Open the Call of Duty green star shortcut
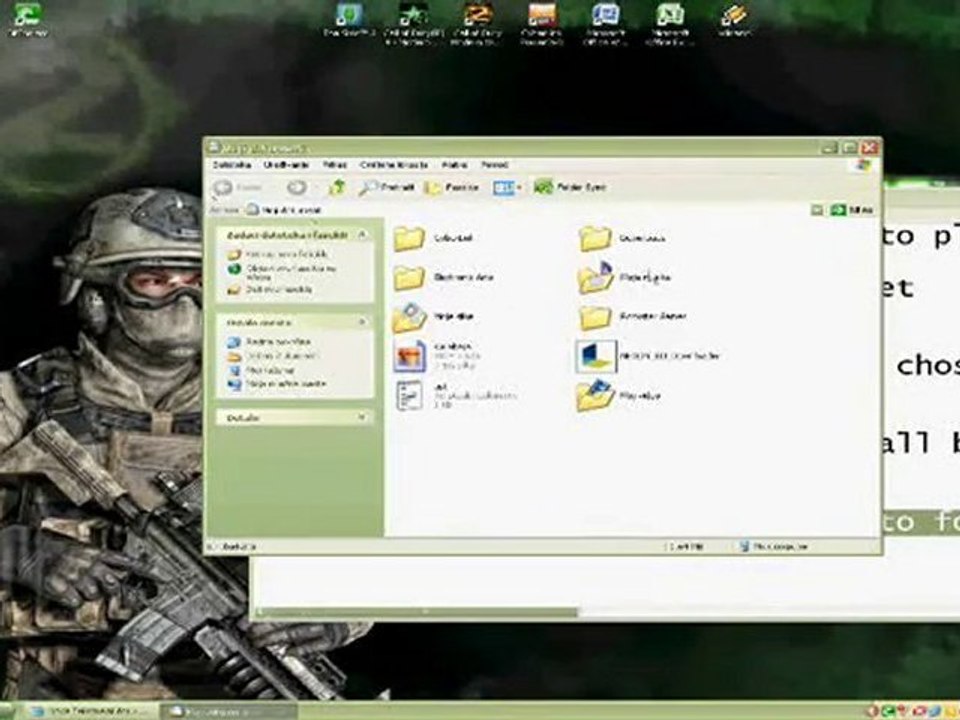 413,24
